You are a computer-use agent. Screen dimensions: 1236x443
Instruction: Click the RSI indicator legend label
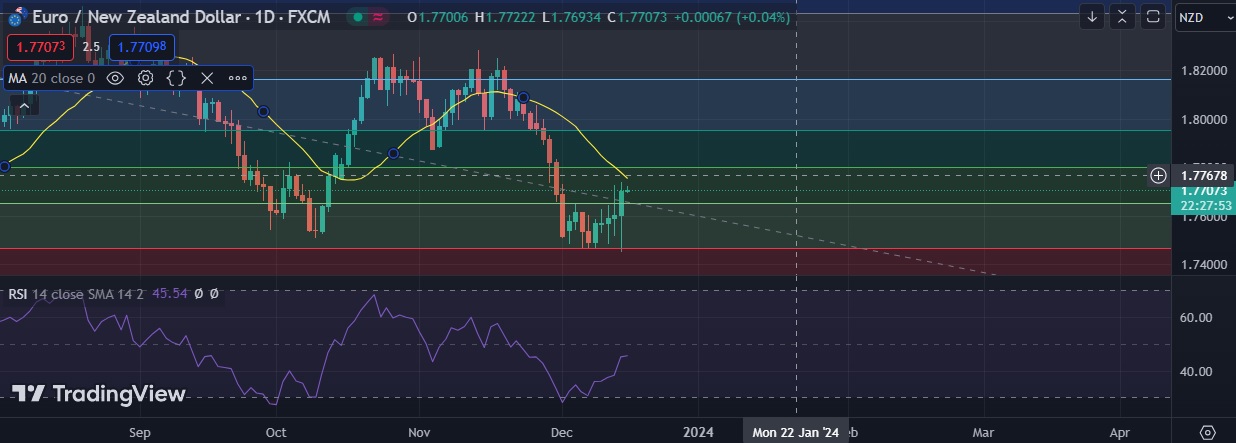point(76,294)
